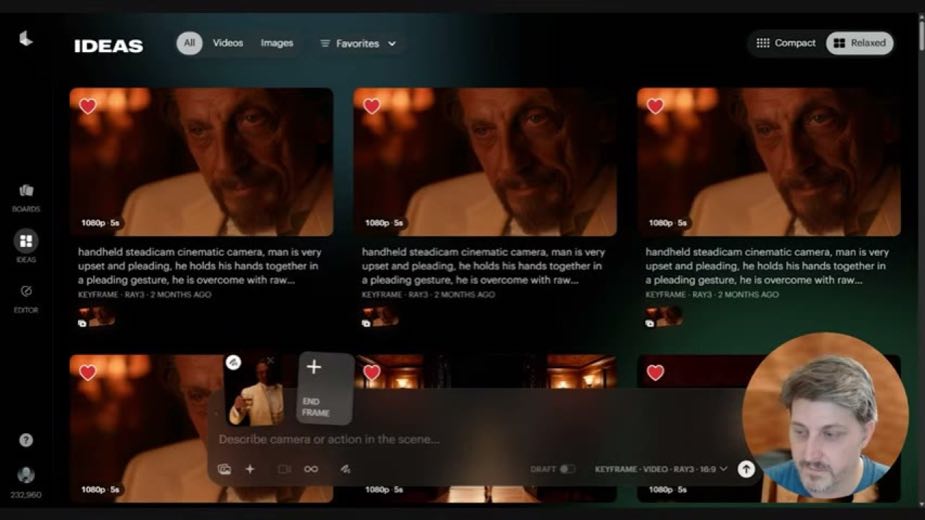Screen dimensions: 925x520
Task: Unfavorite the bottom-right dark red card
Action: click(x=655, y=372)
